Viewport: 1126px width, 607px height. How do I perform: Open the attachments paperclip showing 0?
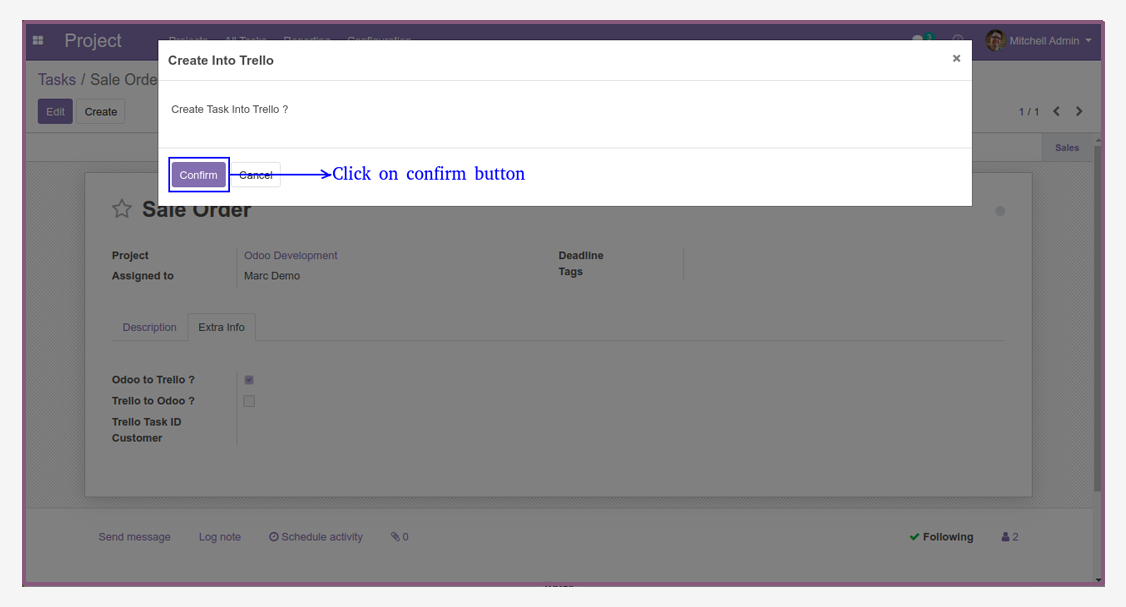(400, 537)
